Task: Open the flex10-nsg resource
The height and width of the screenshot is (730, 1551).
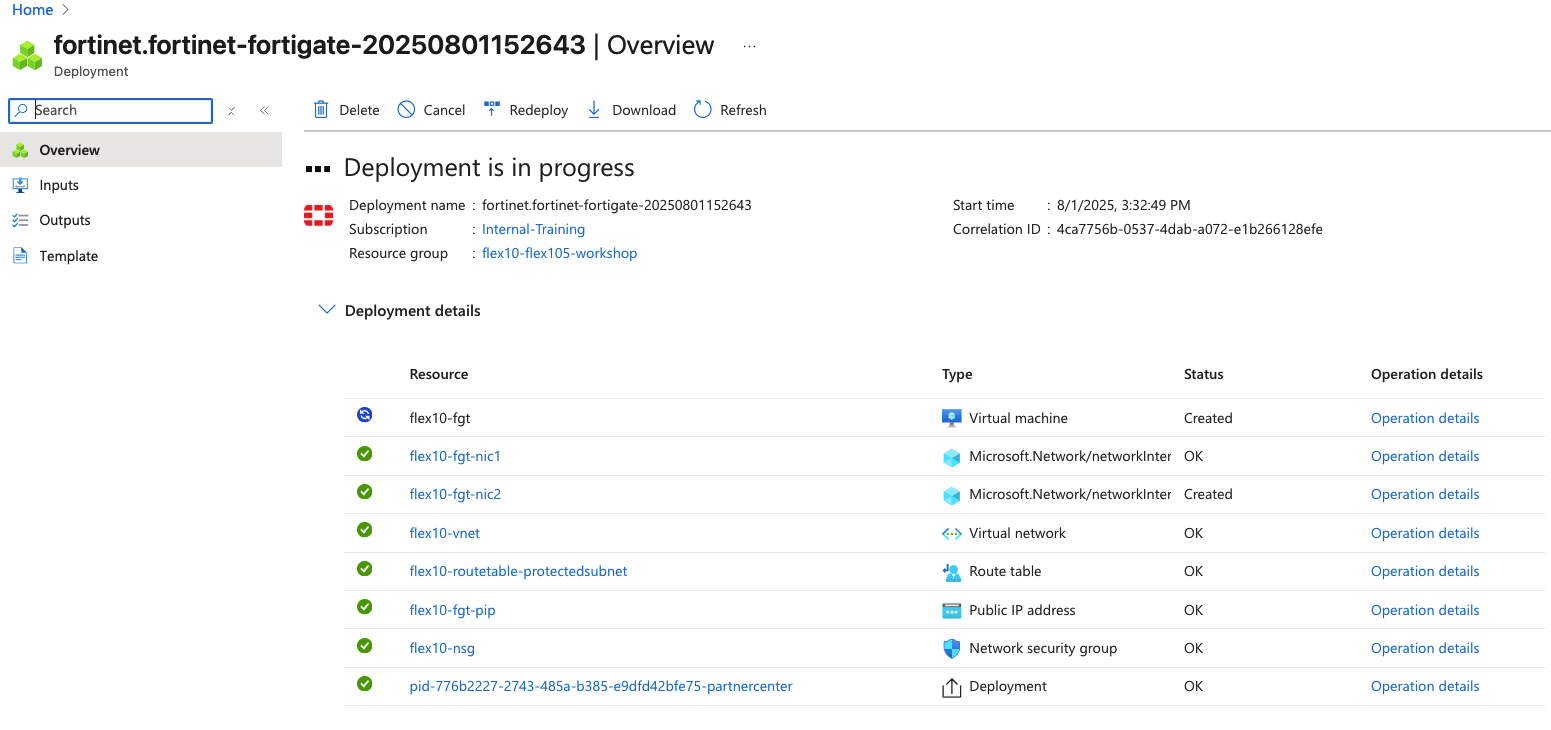Action: click(442, 648)
